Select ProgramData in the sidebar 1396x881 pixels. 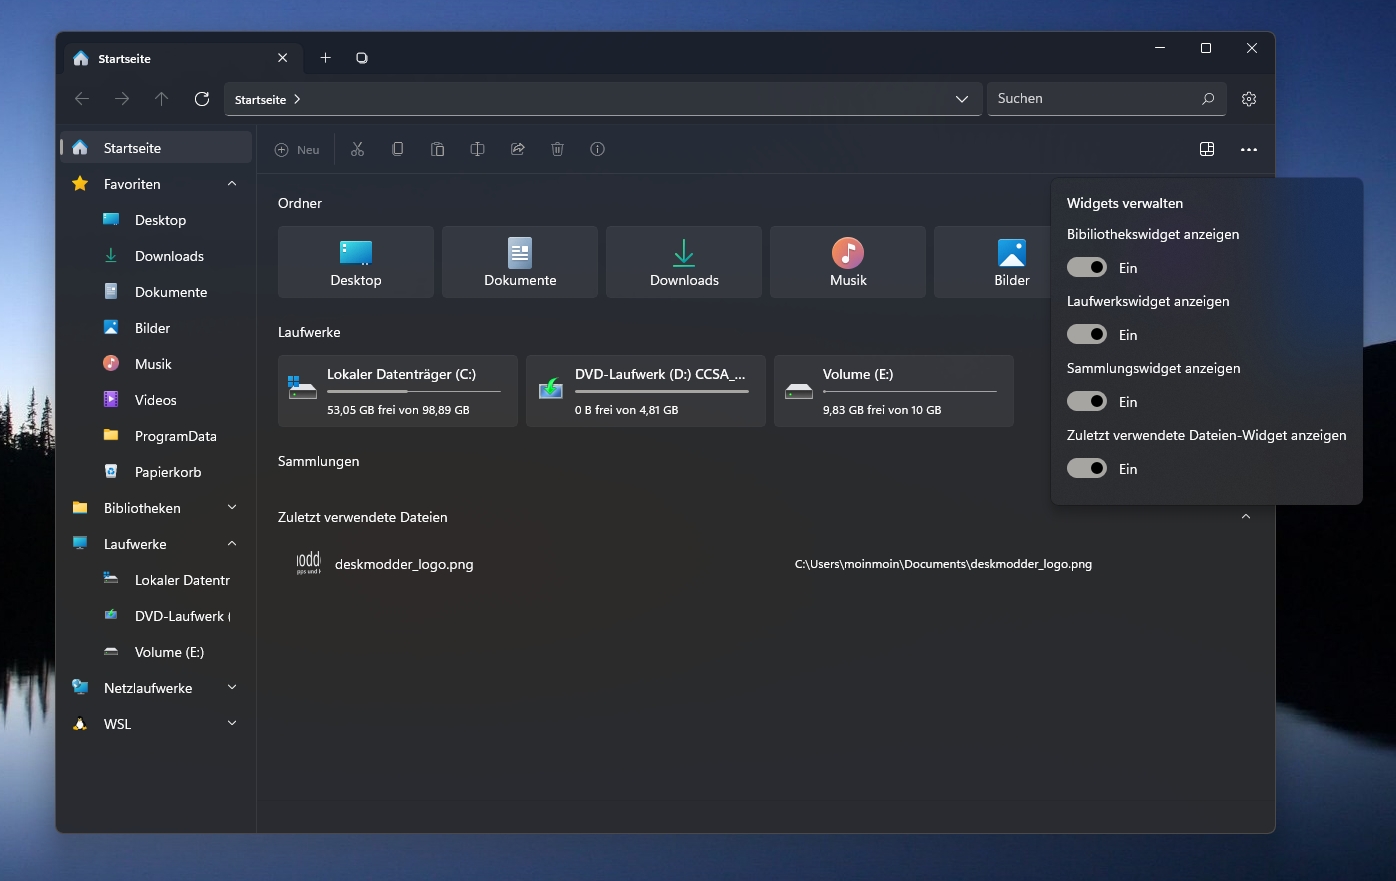156,436
